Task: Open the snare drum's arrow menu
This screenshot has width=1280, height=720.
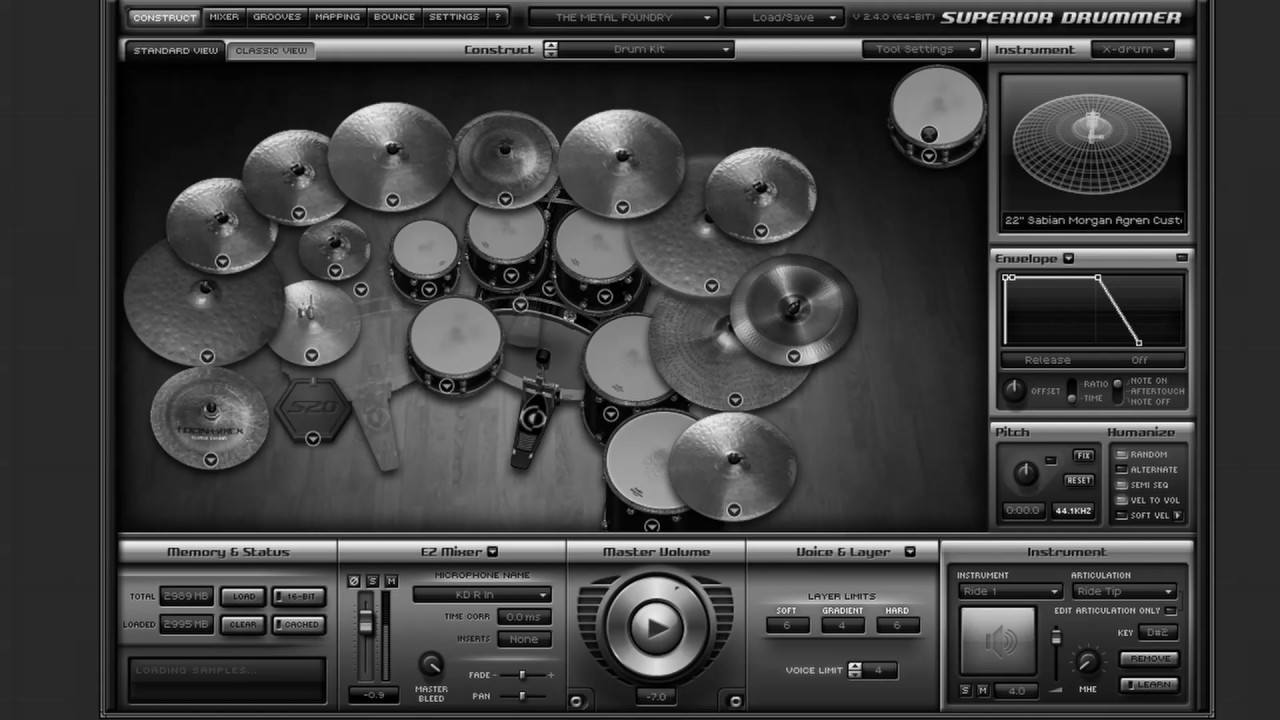Action: (x=446, y=385)
